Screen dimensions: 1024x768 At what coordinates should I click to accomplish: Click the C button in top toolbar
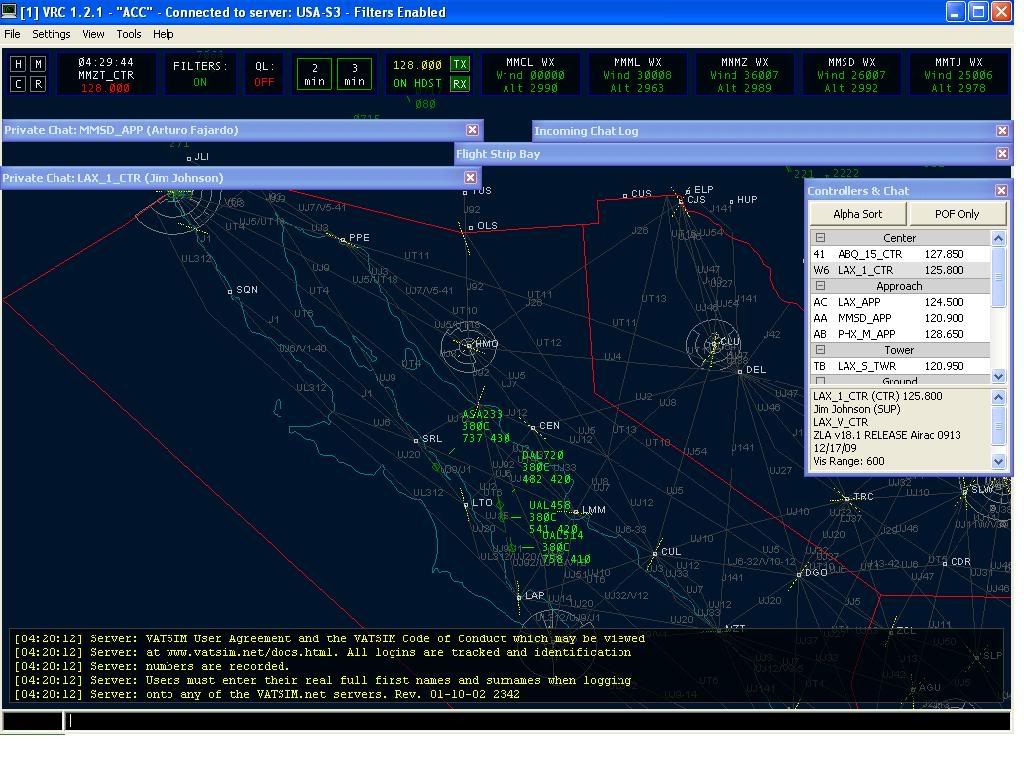tap(18, 84)
